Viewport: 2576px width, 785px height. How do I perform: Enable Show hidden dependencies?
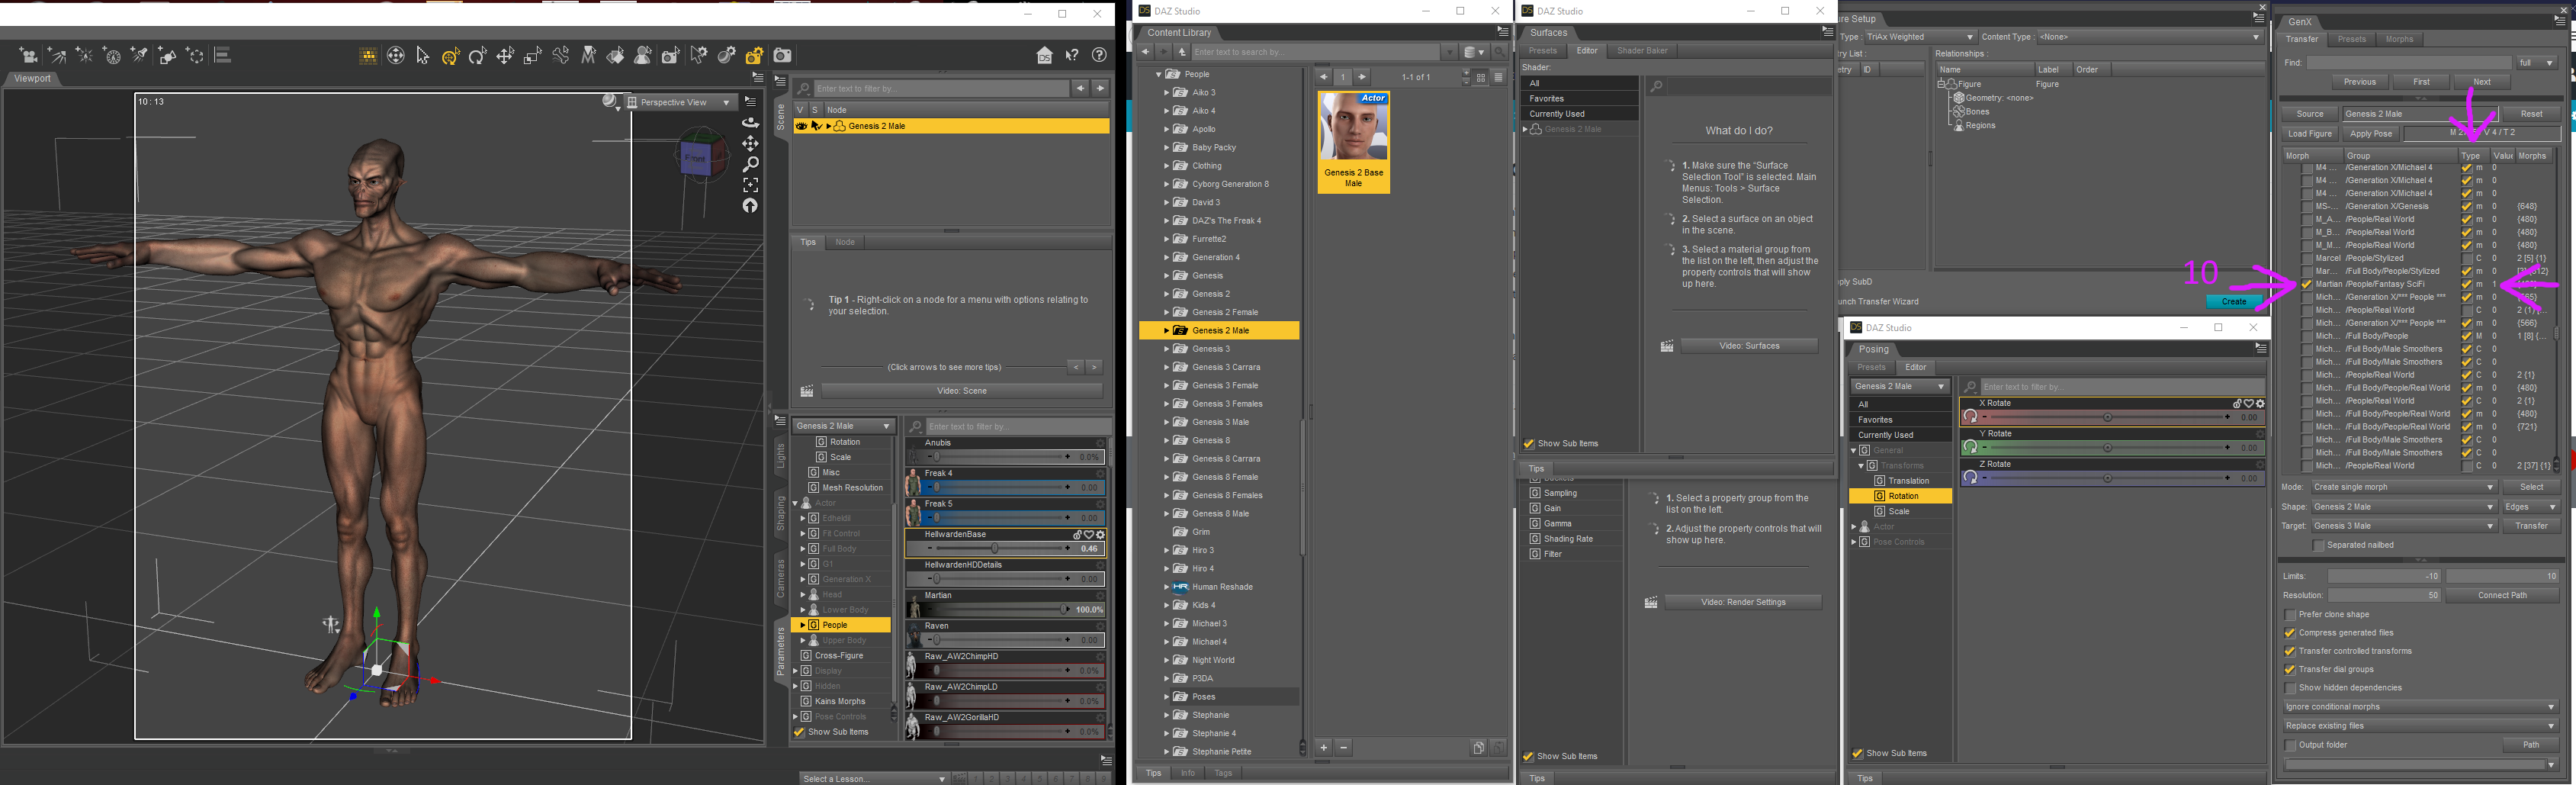click(2290, 688)
